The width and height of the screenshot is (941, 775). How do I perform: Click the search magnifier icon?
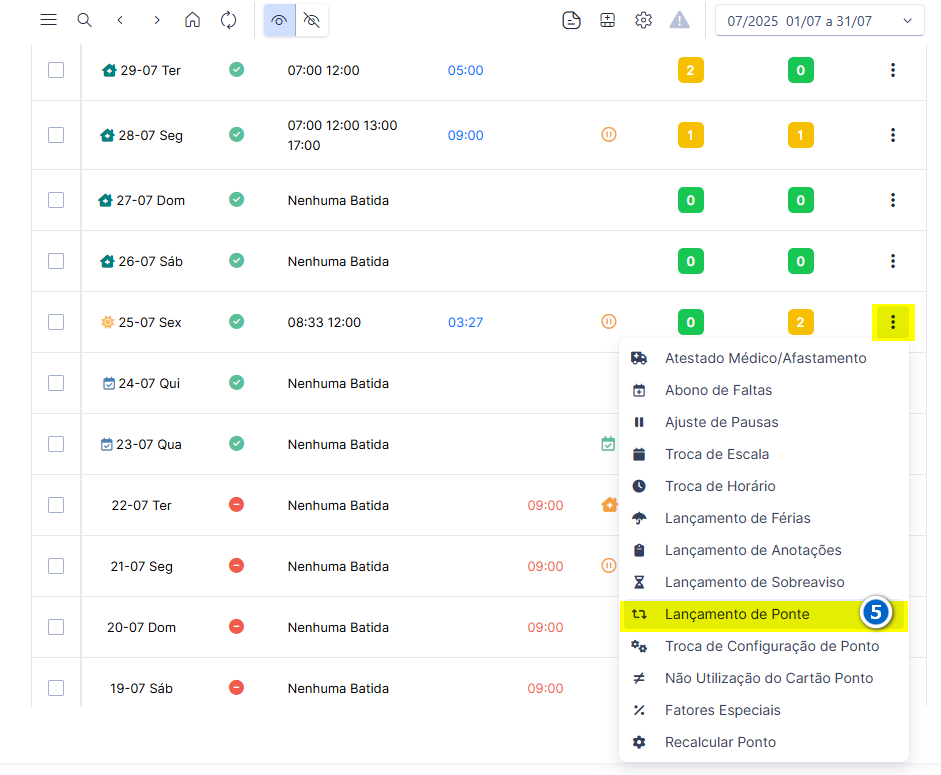click(x=85, y=20)
